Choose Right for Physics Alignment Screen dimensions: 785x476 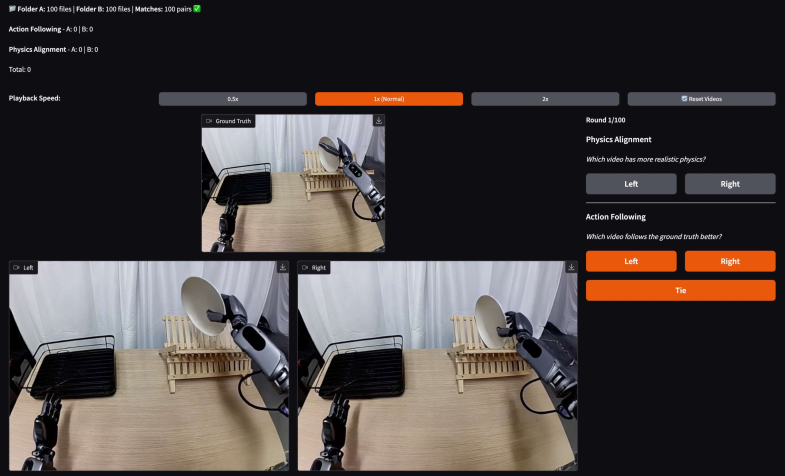pos(730,184)
